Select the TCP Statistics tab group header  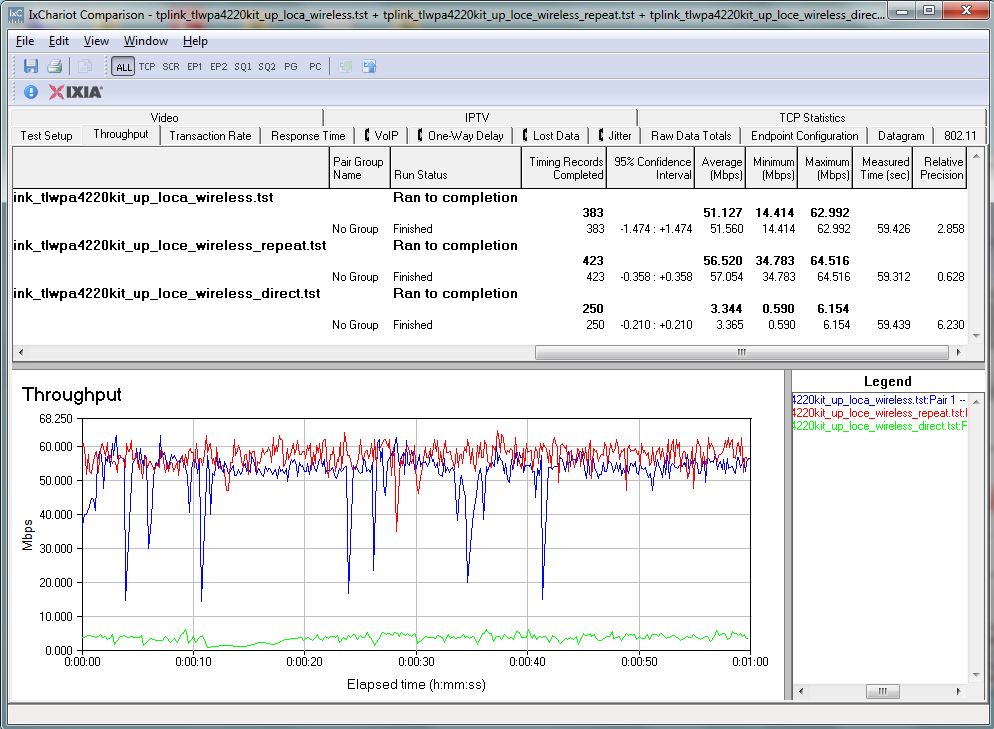point(812,118)
